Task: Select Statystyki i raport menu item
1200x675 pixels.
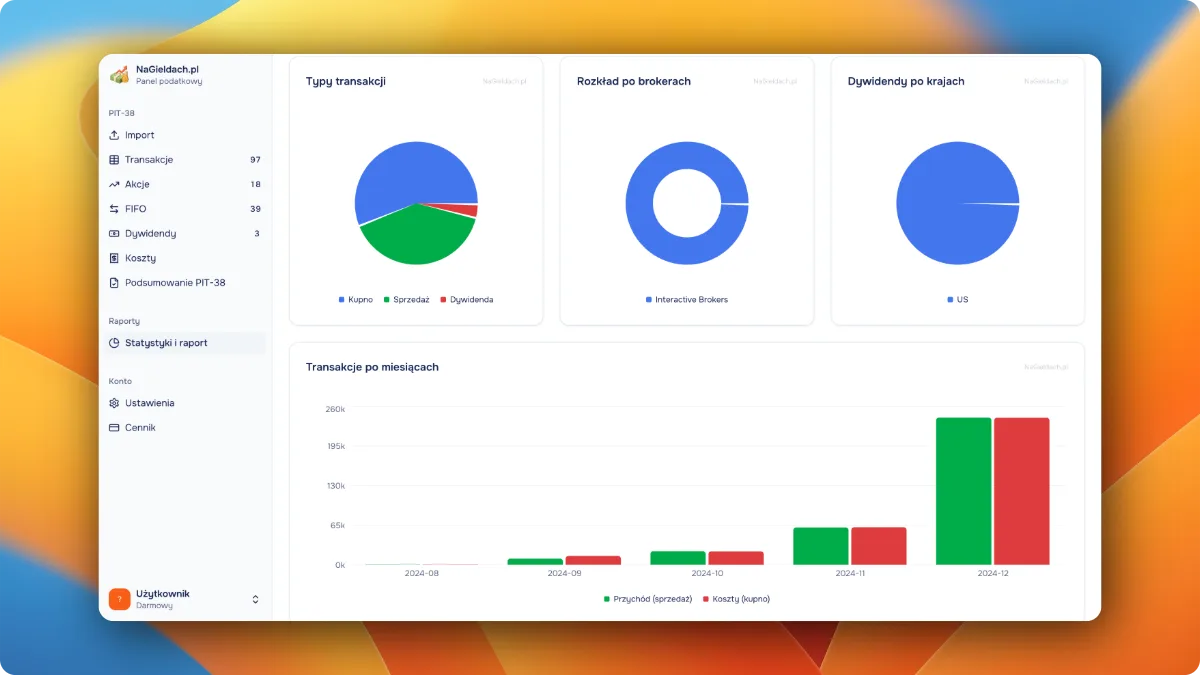Action: 166,343
